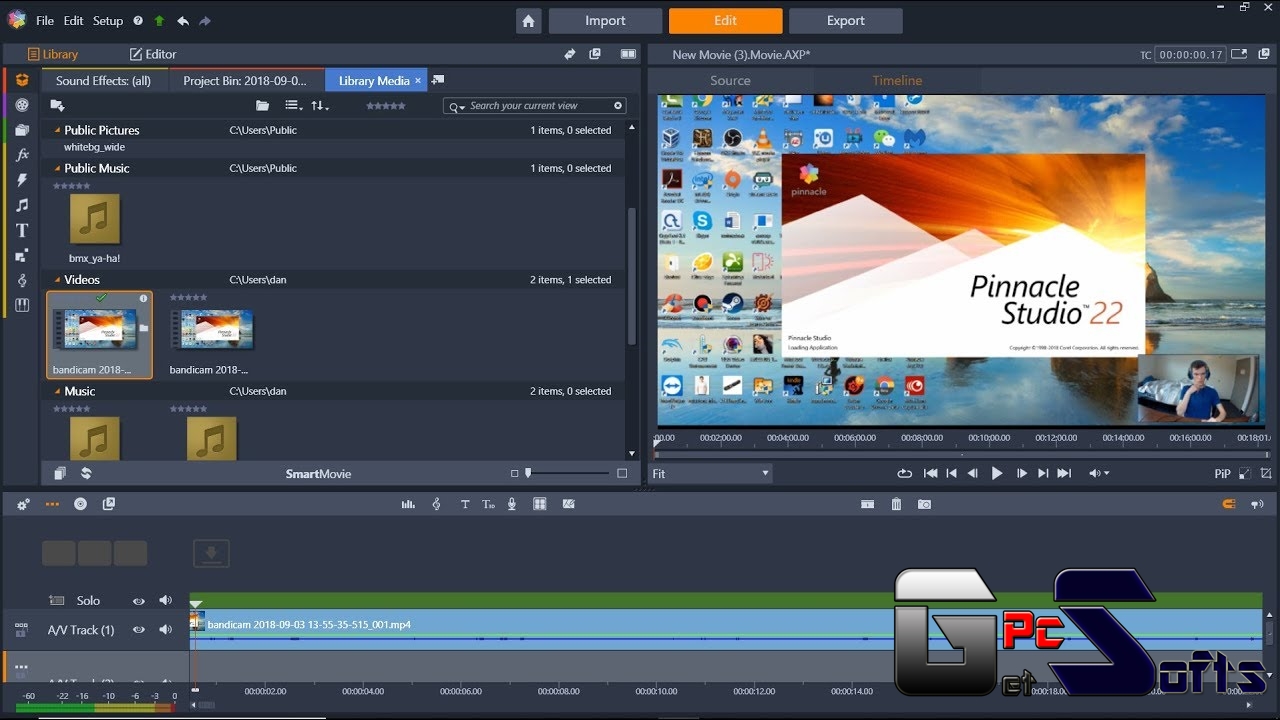Select the unselected second bandicam video thumbnail
The width and height of the screenshot is (1280, 720).
pos(211,329)
